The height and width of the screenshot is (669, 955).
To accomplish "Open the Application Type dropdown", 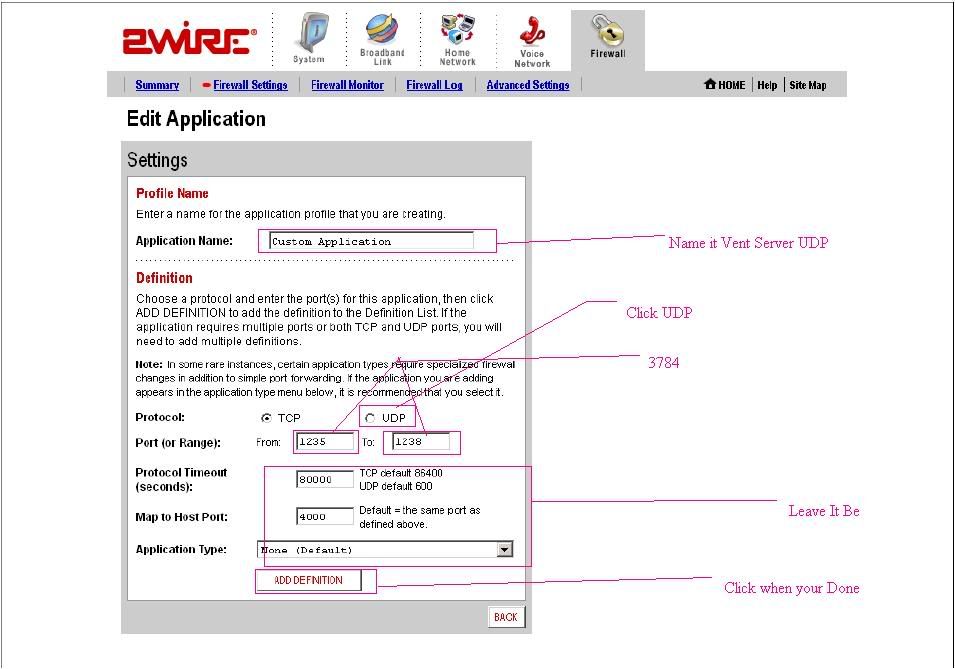I will (x=385, y=550).
